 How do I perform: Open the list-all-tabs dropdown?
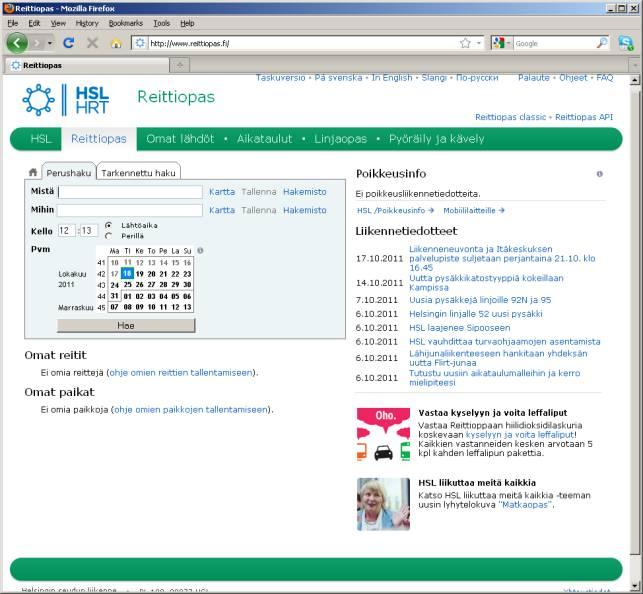(x=635, y=65)
